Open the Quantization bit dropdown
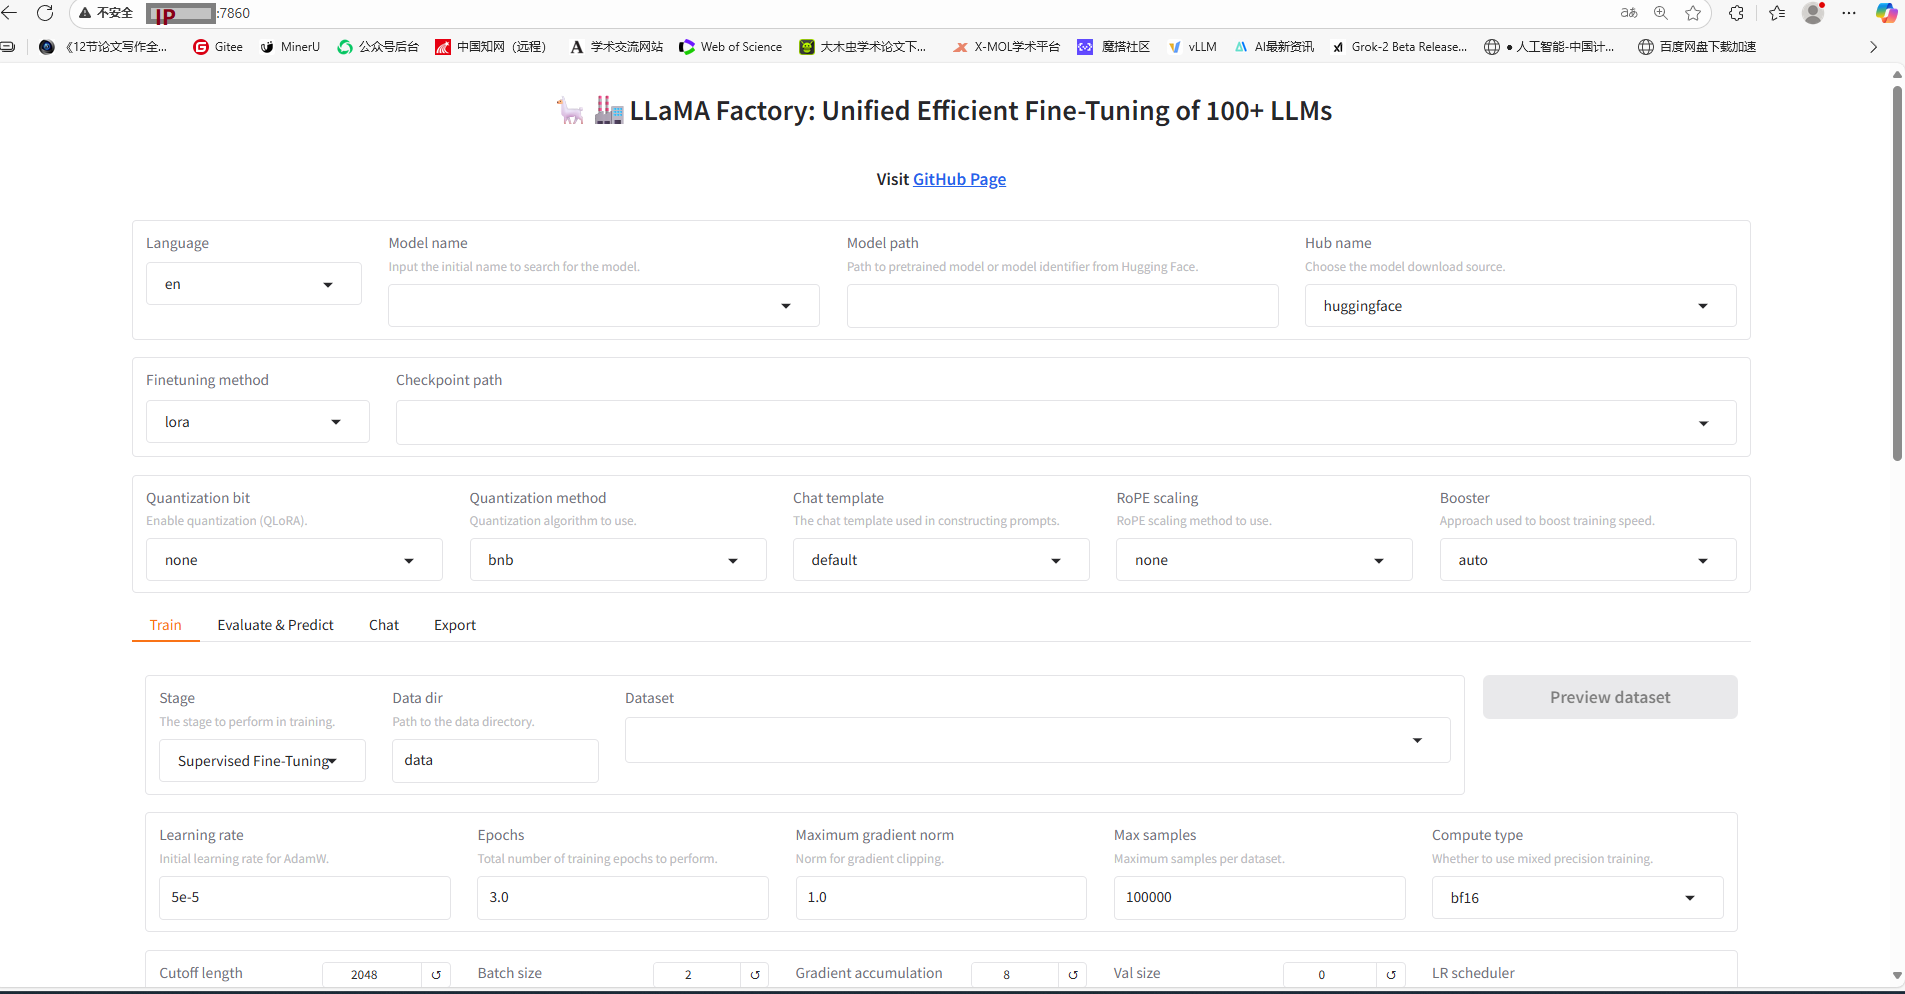The height and width of the screenshot is (994, 1905). [x=294, y=560]
